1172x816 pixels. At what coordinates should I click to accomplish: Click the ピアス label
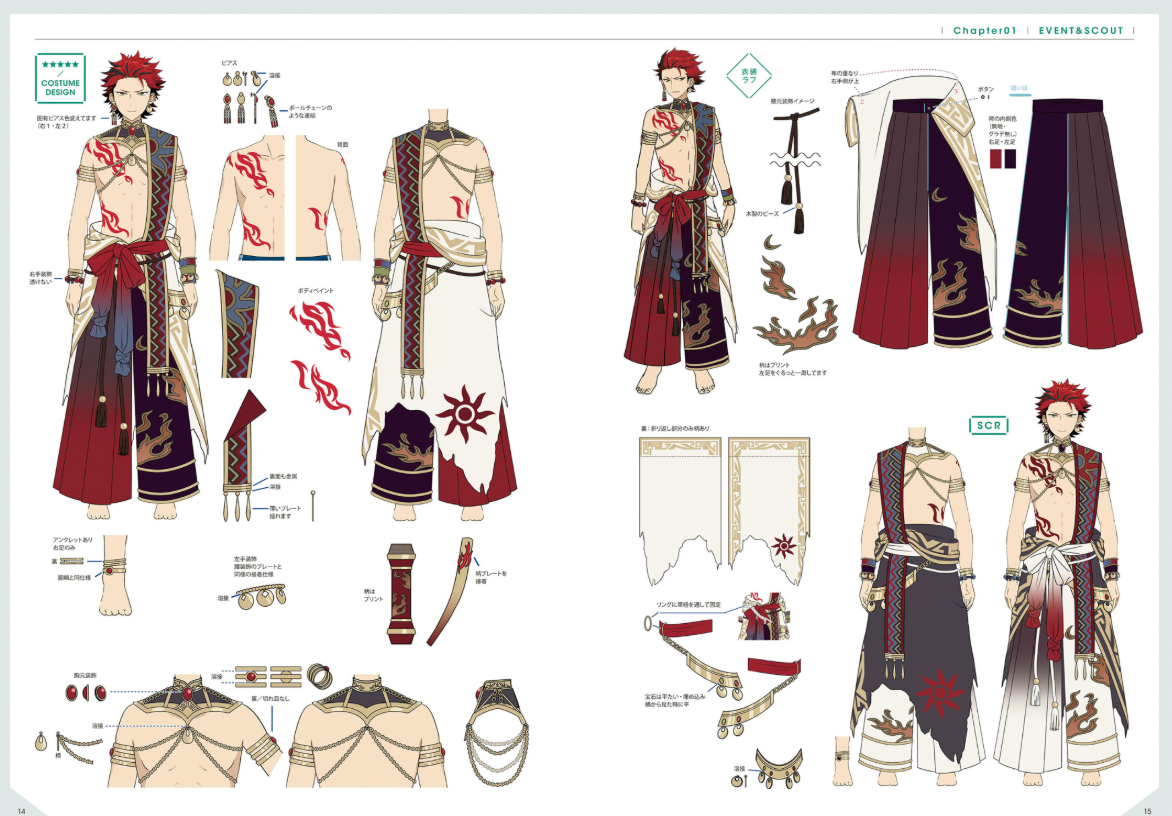229,63
